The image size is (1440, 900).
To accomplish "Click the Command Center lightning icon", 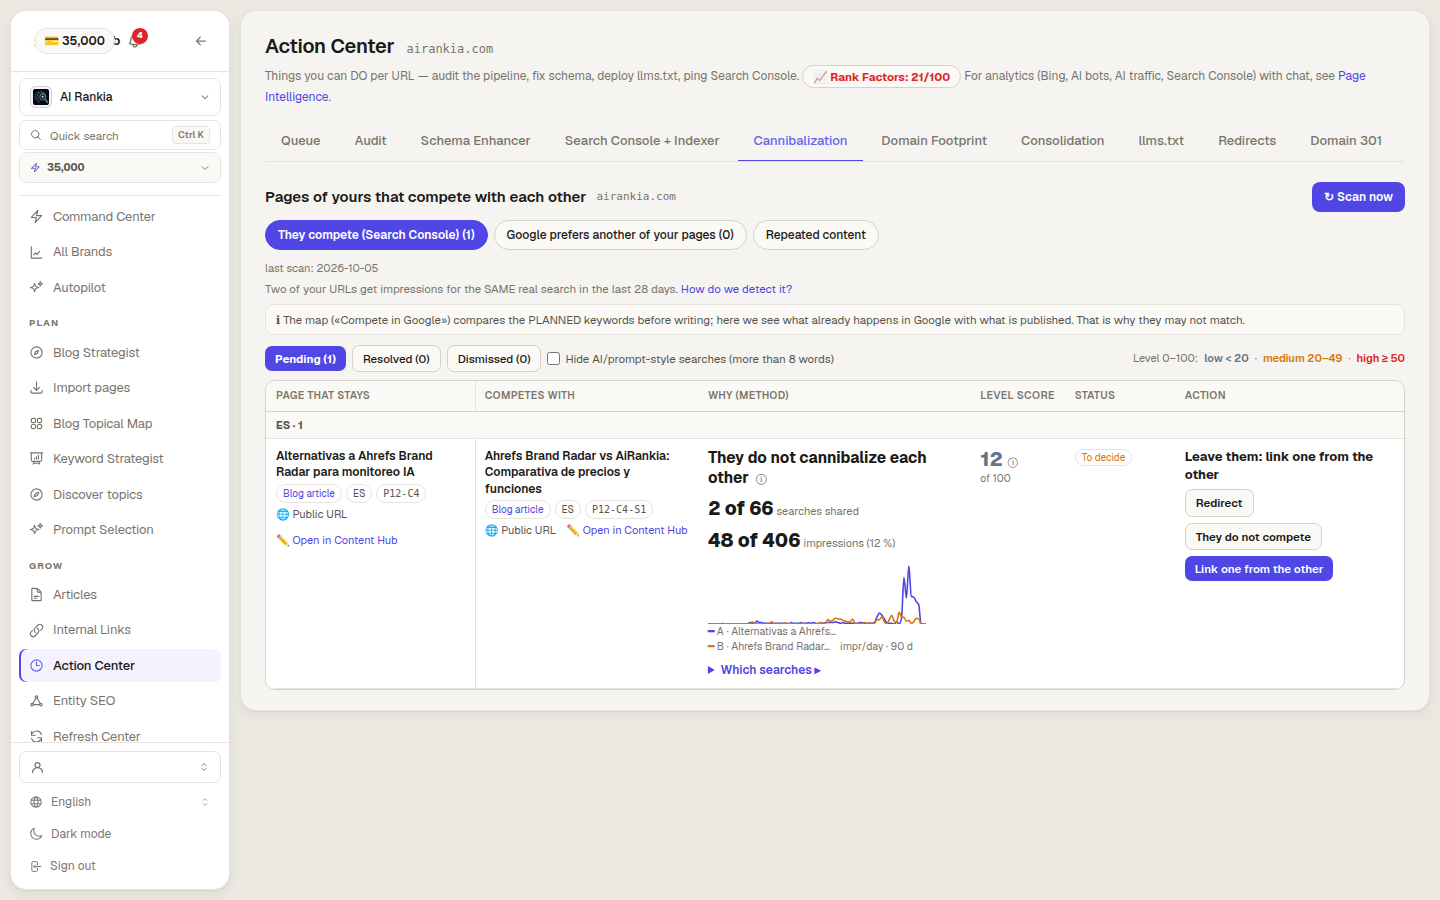I will [x=36, y=217].
